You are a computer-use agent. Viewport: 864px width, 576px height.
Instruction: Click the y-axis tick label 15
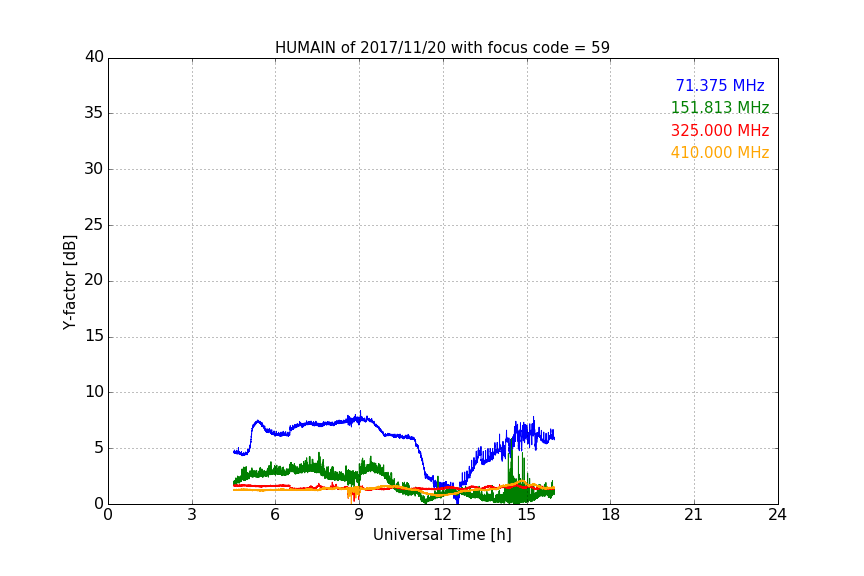pos(94,336)
